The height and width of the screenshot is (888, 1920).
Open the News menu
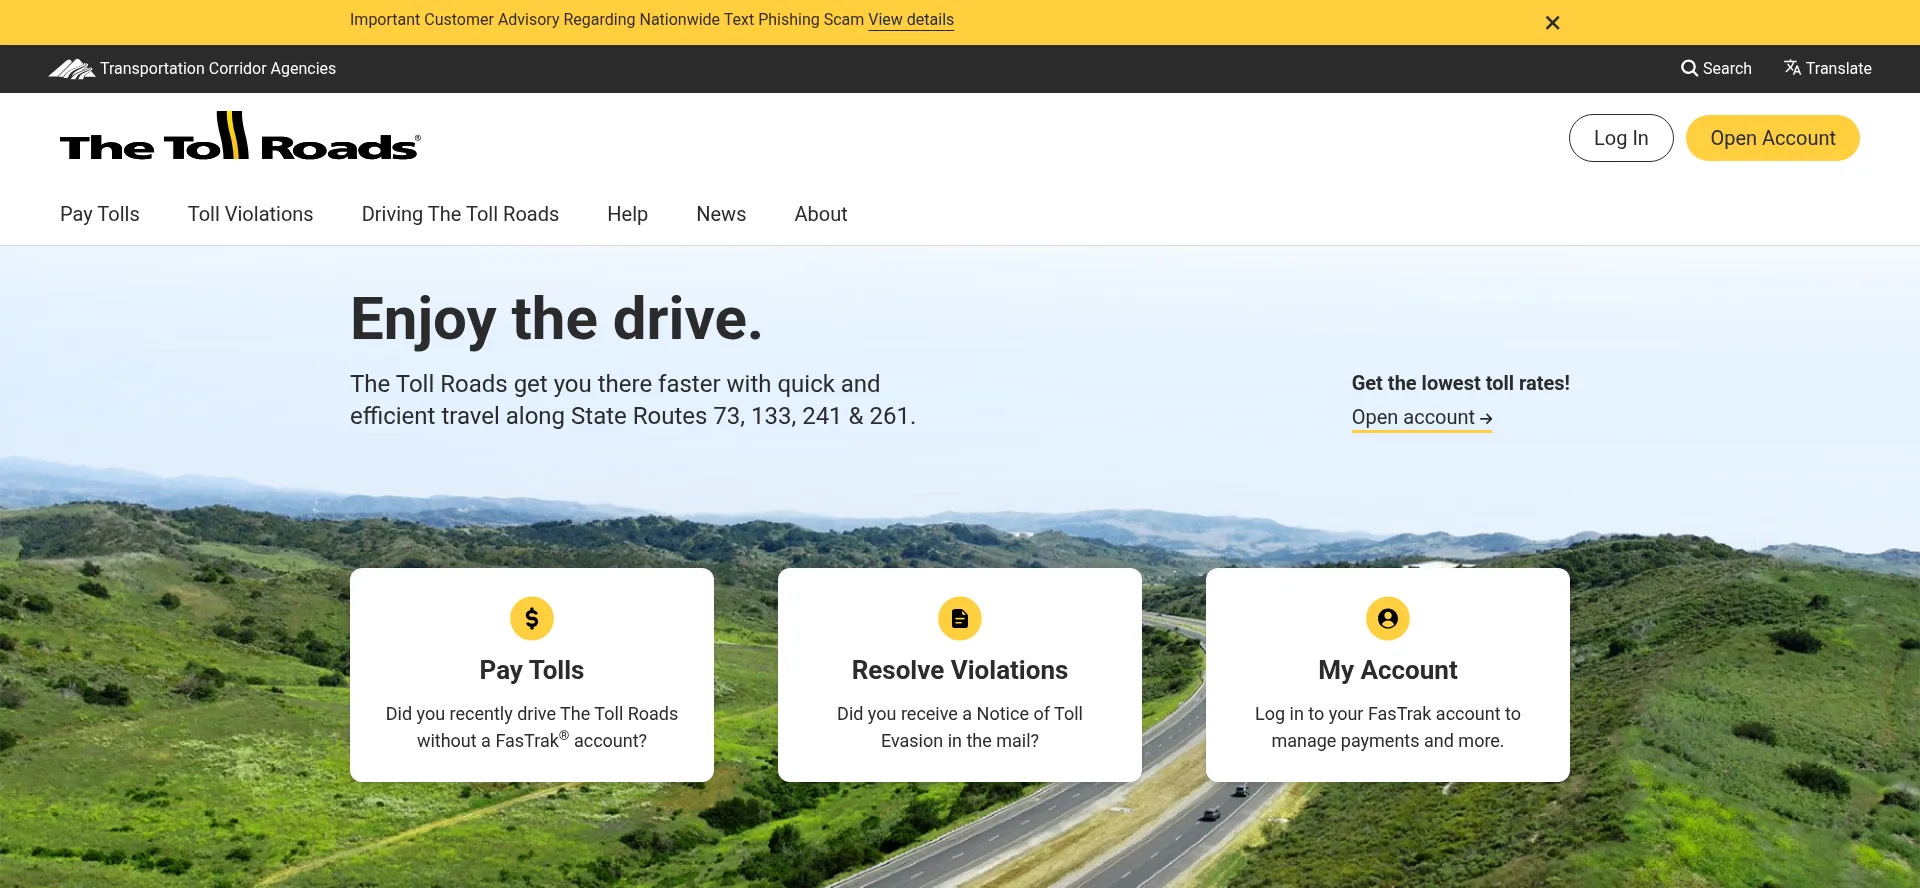[x=721, y=214]
